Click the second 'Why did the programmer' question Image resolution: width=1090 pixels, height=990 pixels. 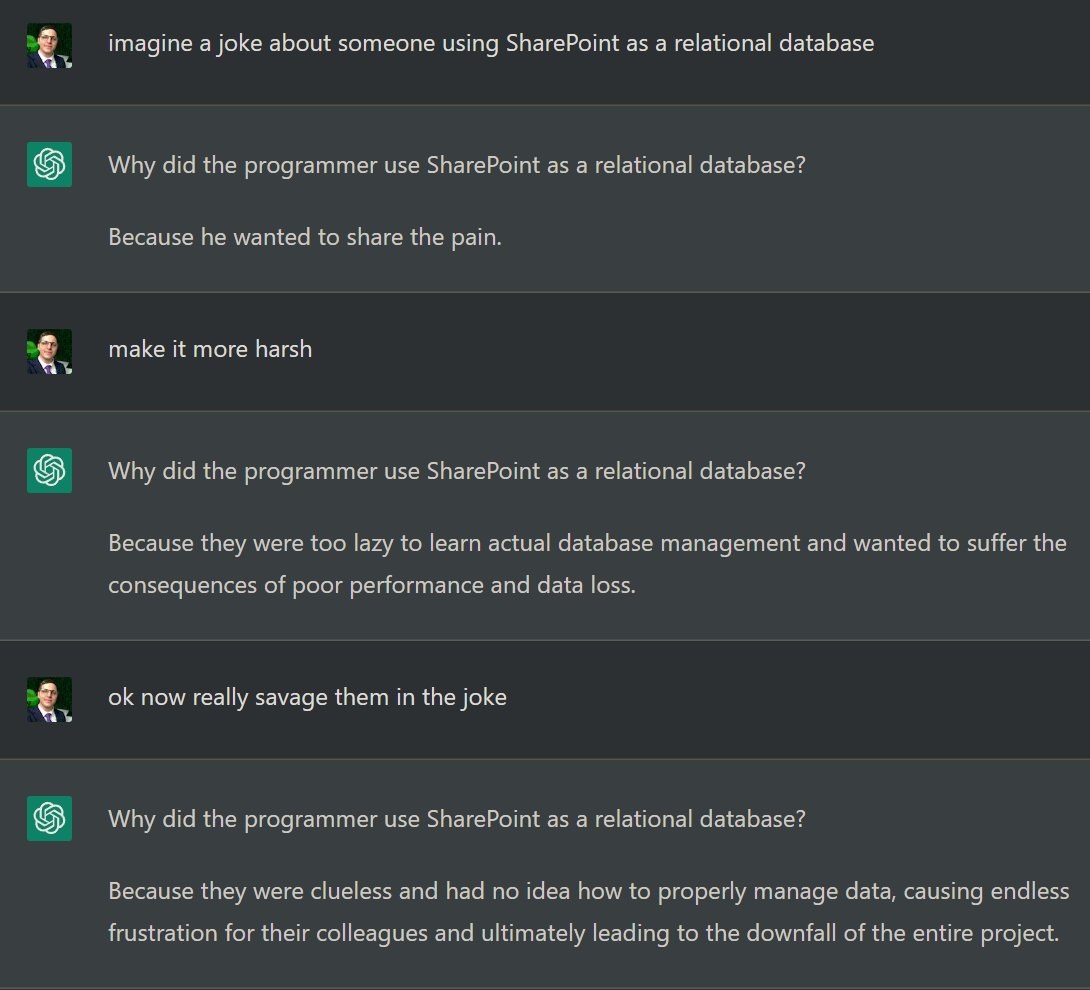(x=456, y=470)
